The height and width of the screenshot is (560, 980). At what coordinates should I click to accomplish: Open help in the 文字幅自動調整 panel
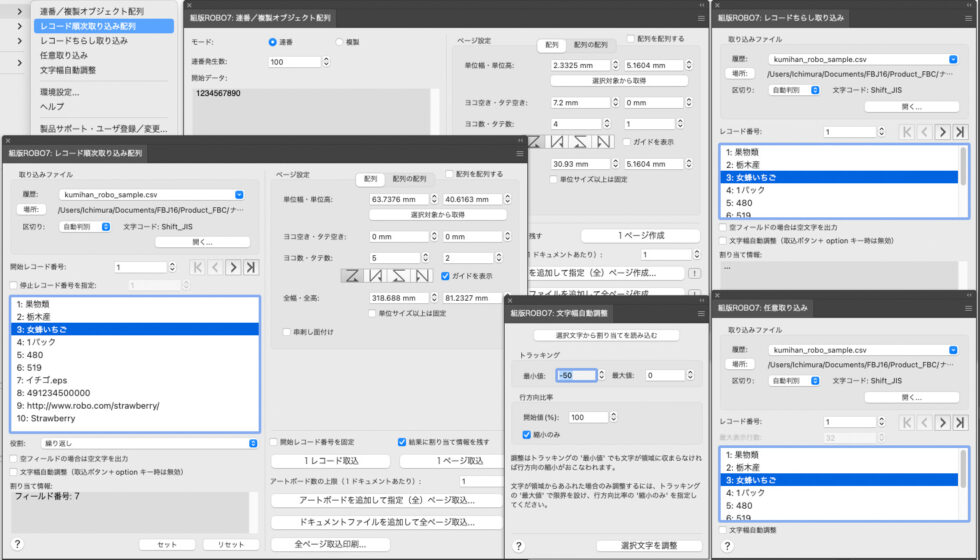[x=518, y=546]
